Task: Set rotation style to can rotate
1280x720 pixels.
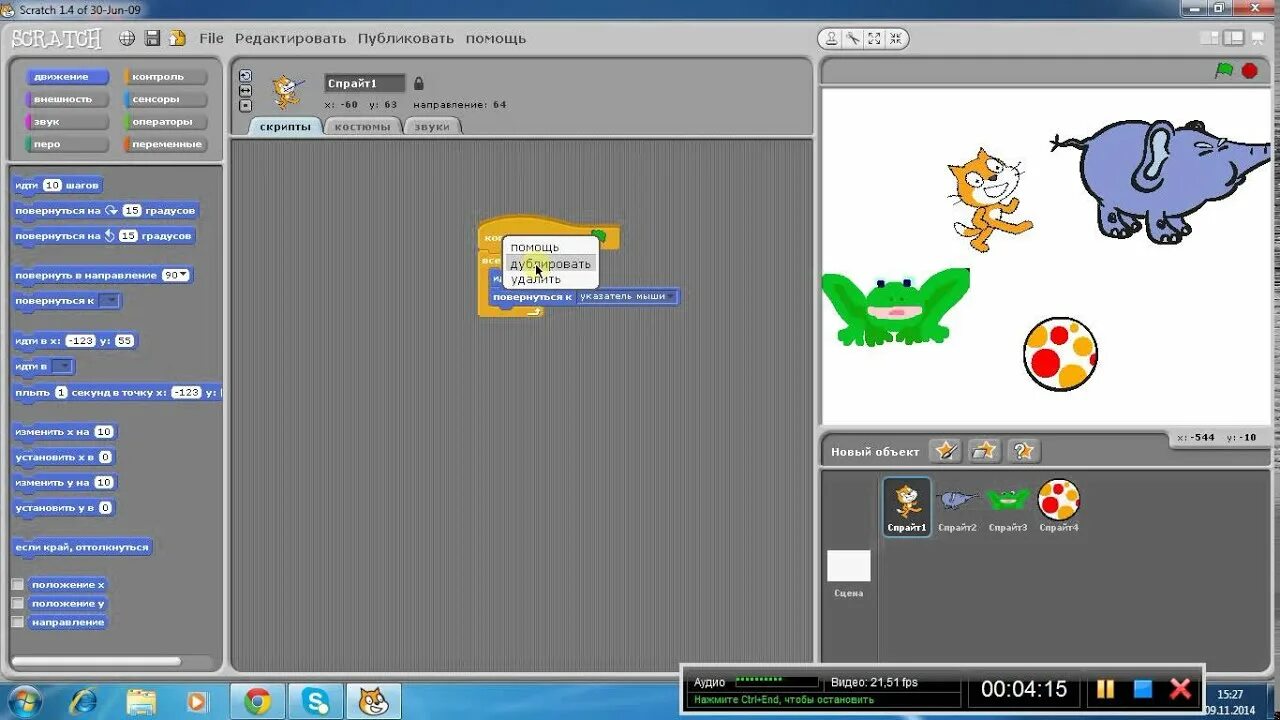Action: point(245,76)
